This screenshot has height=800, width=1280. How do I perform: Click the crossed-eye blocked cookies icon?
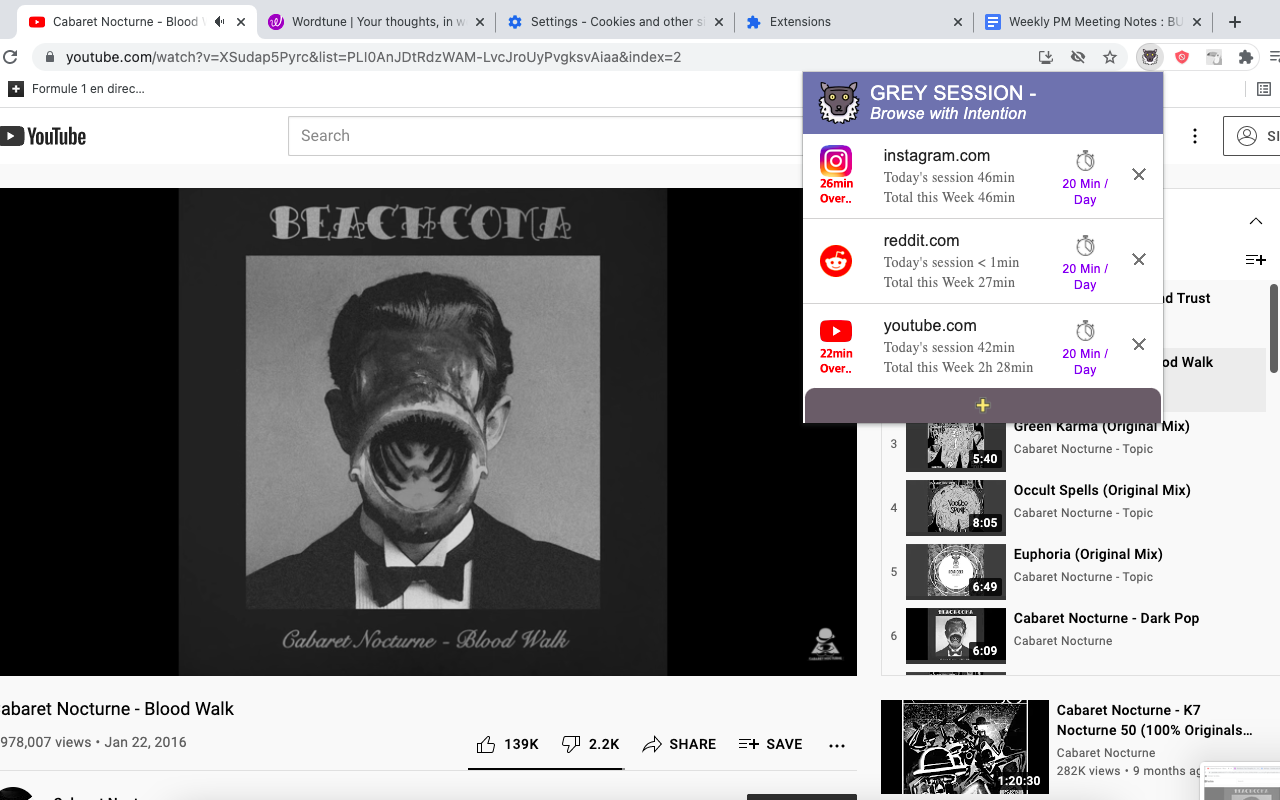(x=1078, y=57)
